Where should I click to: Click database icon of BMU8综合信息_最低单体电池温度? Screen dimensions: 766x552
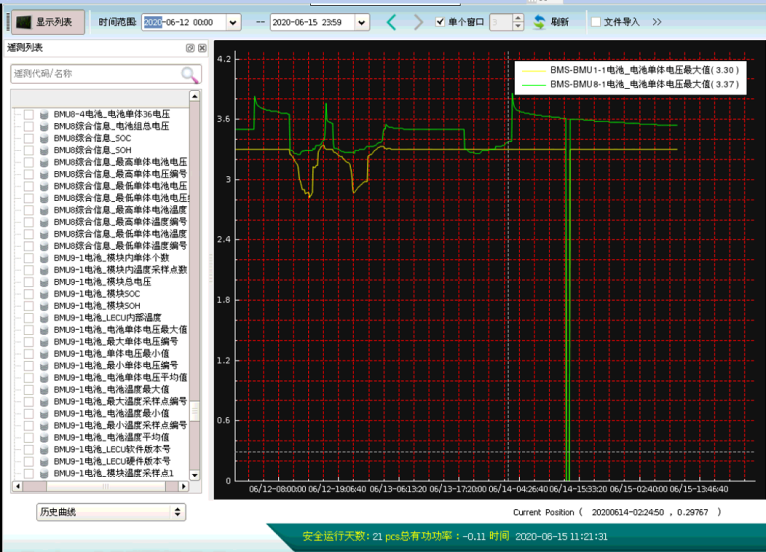coord(44,234)
